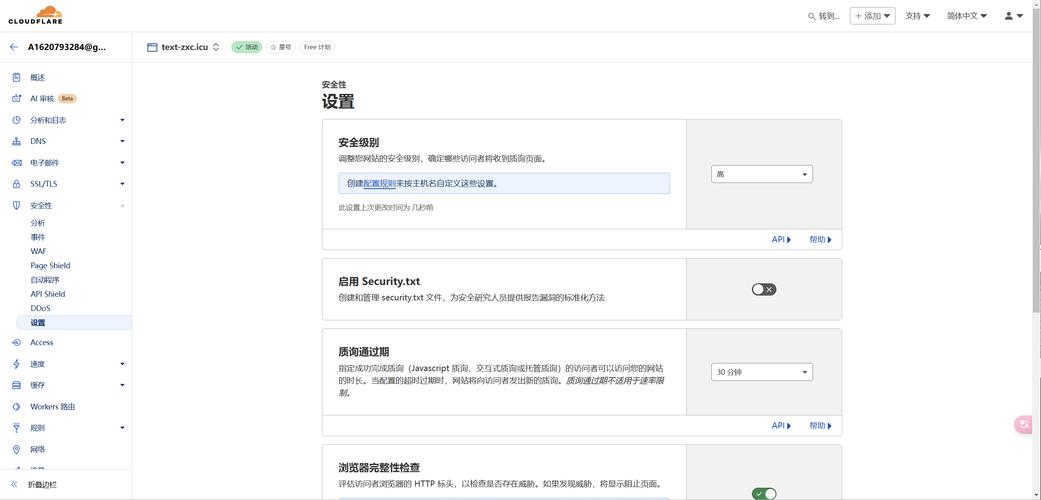The image size is (1041, 500).
Task: Enable the Security.txt toggle
Action: coord(764,289)
